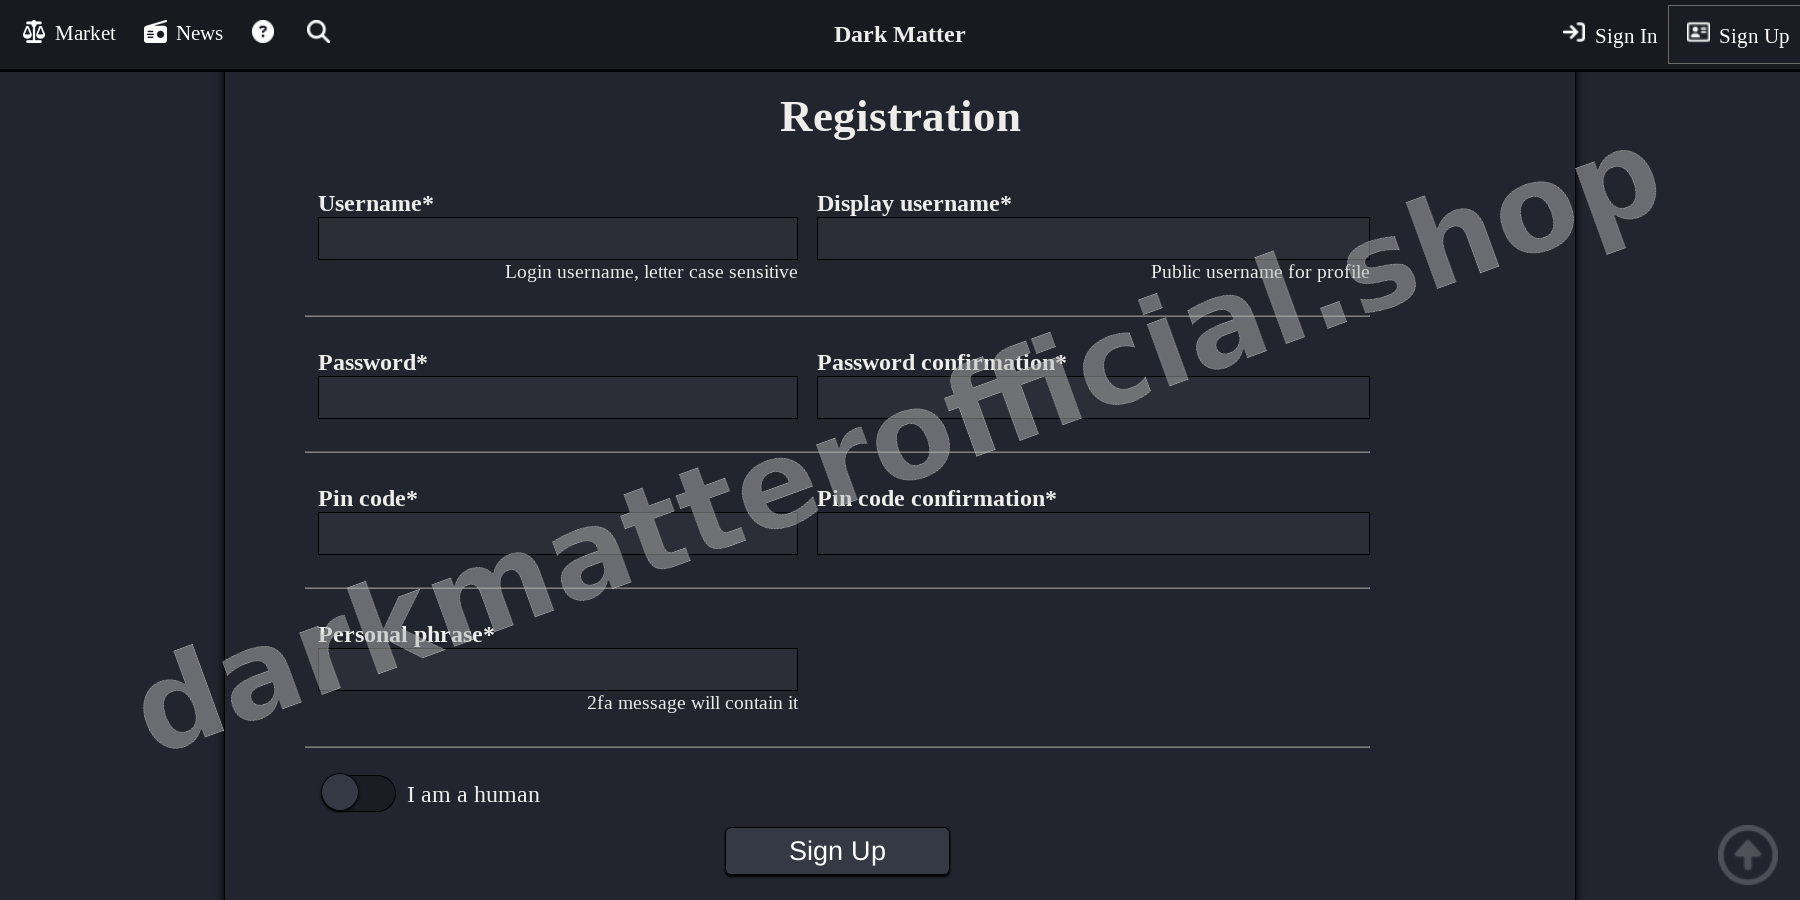Click the Display username field
This screenshot has height=900, width=1800.
[x=1092, y=238]
